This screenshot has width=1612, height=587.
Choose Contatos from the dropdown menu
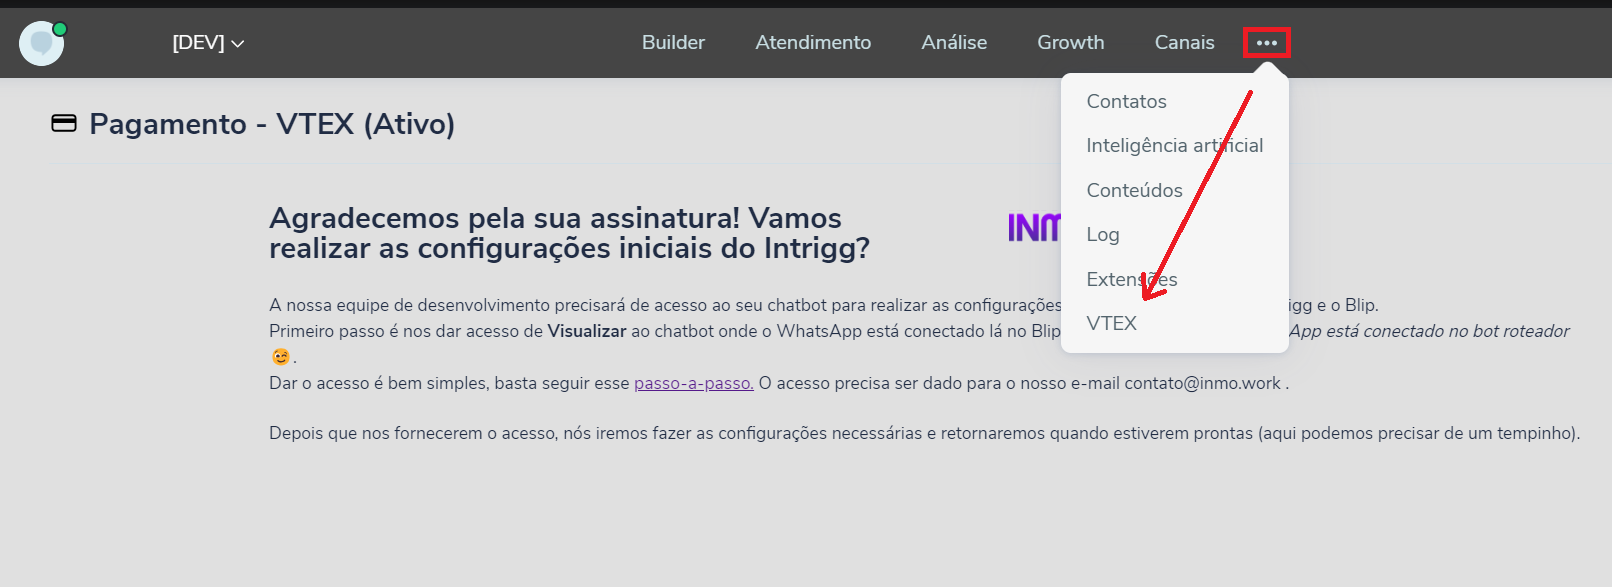[x=1127, y=101]
